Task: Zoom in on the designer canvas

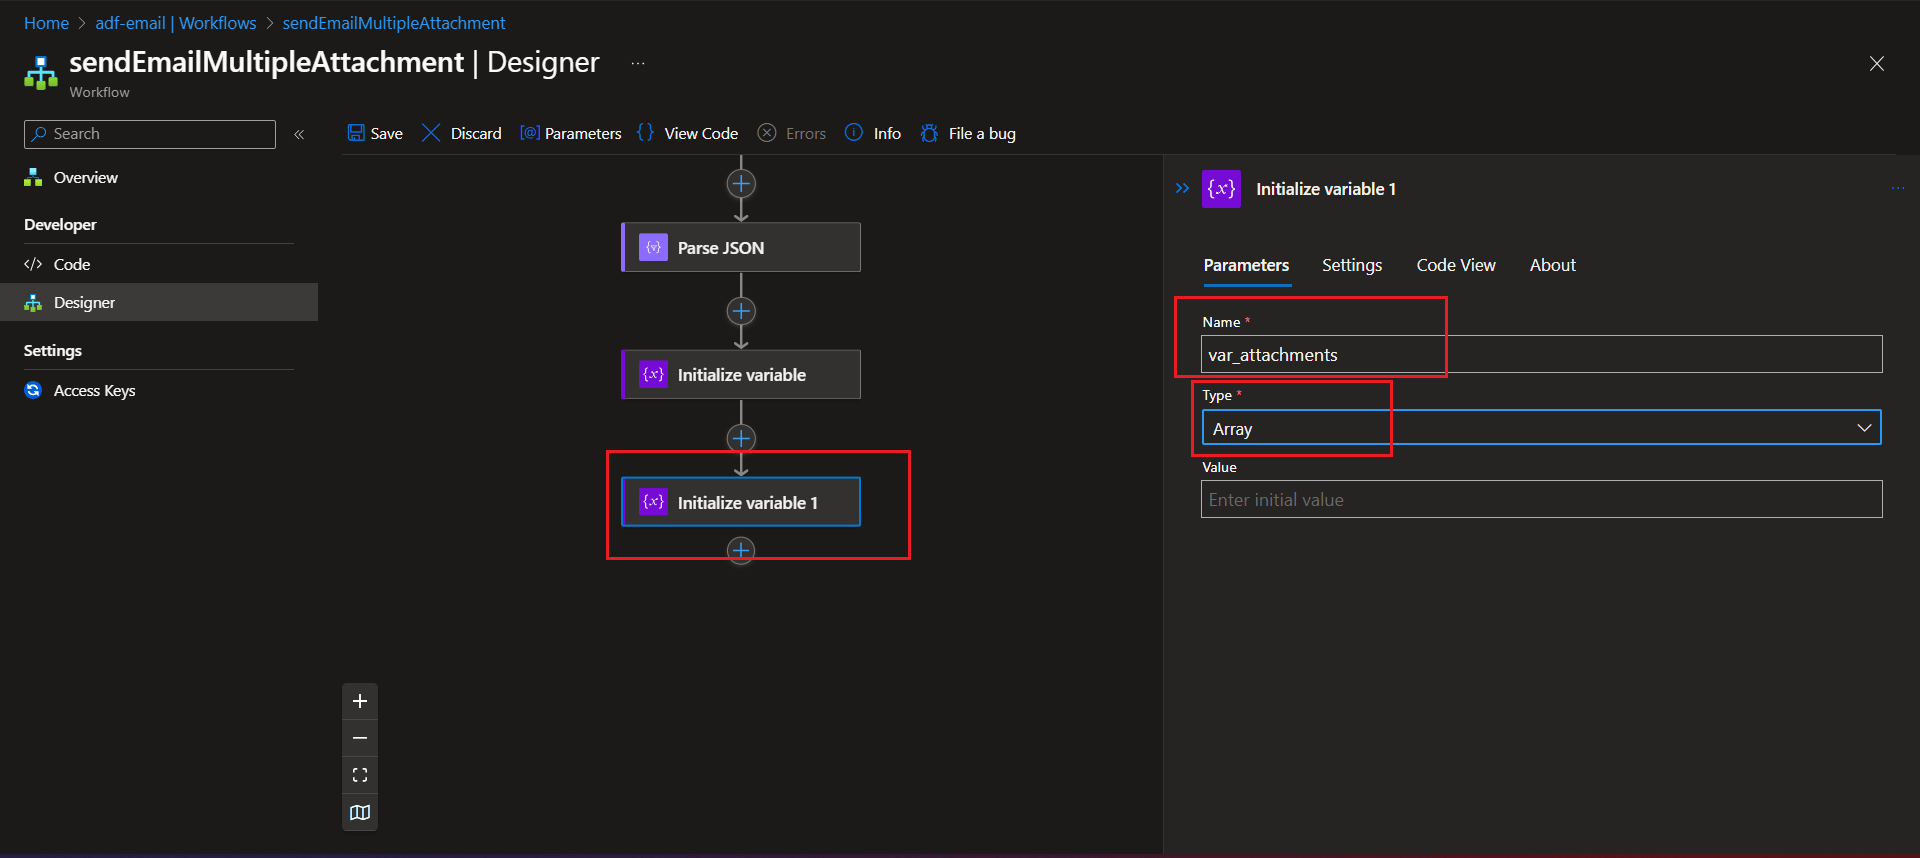Action: point(360,701)
